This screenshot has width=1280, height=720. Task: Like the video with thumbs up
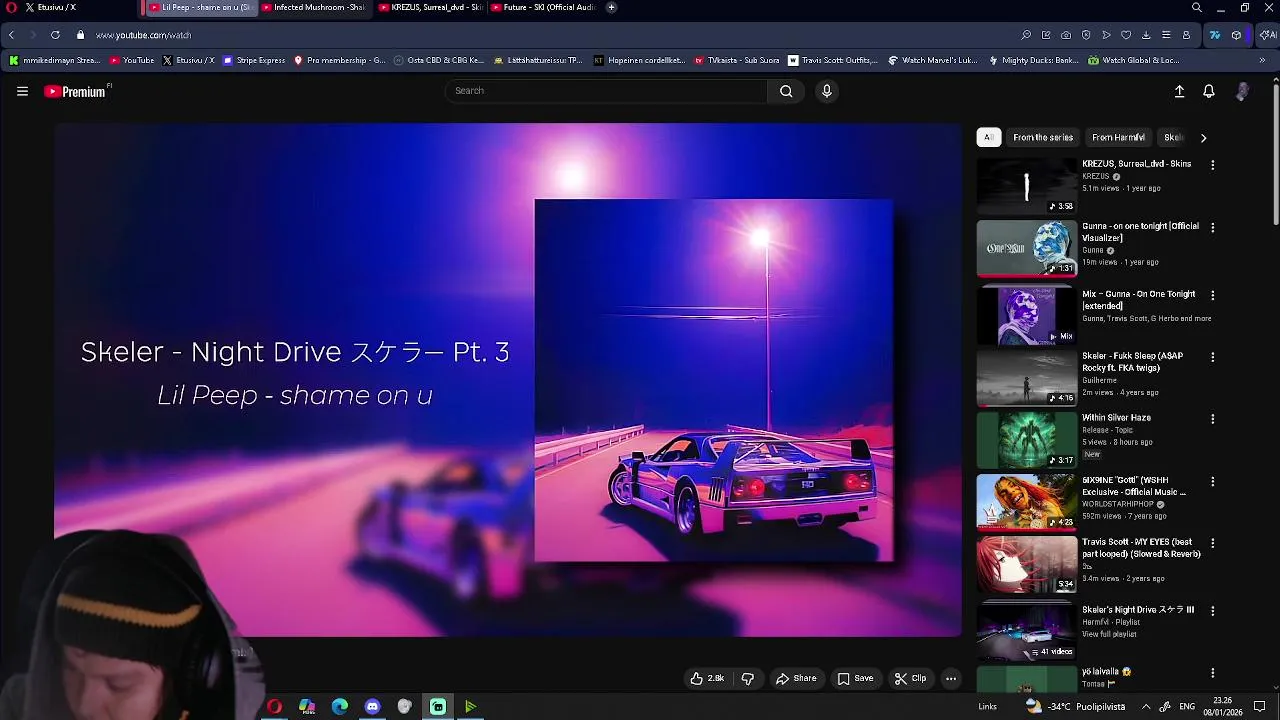point(707,678)
